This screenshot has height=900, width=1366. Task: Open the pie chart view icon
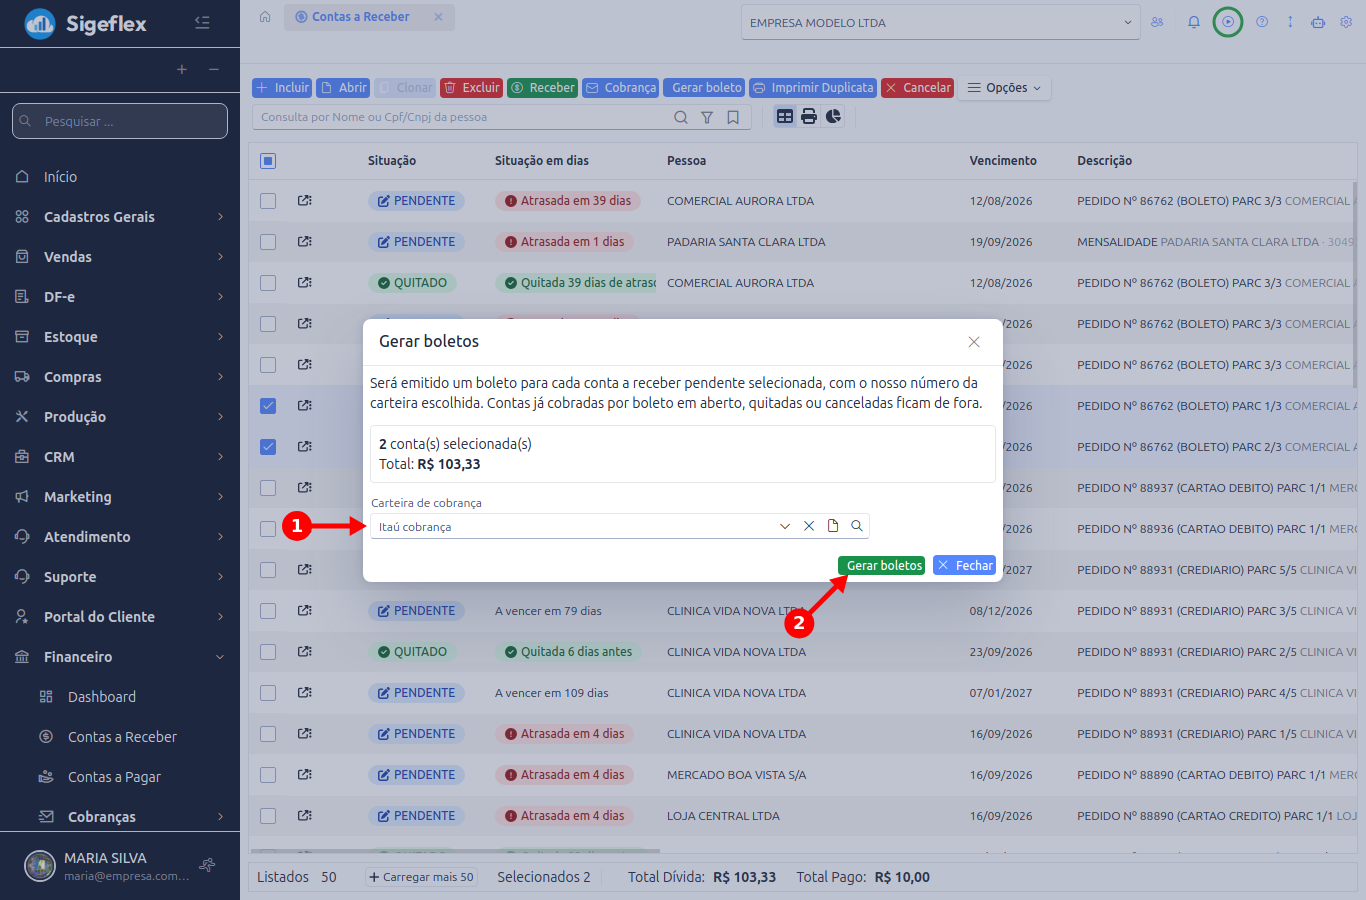point(833,117)
